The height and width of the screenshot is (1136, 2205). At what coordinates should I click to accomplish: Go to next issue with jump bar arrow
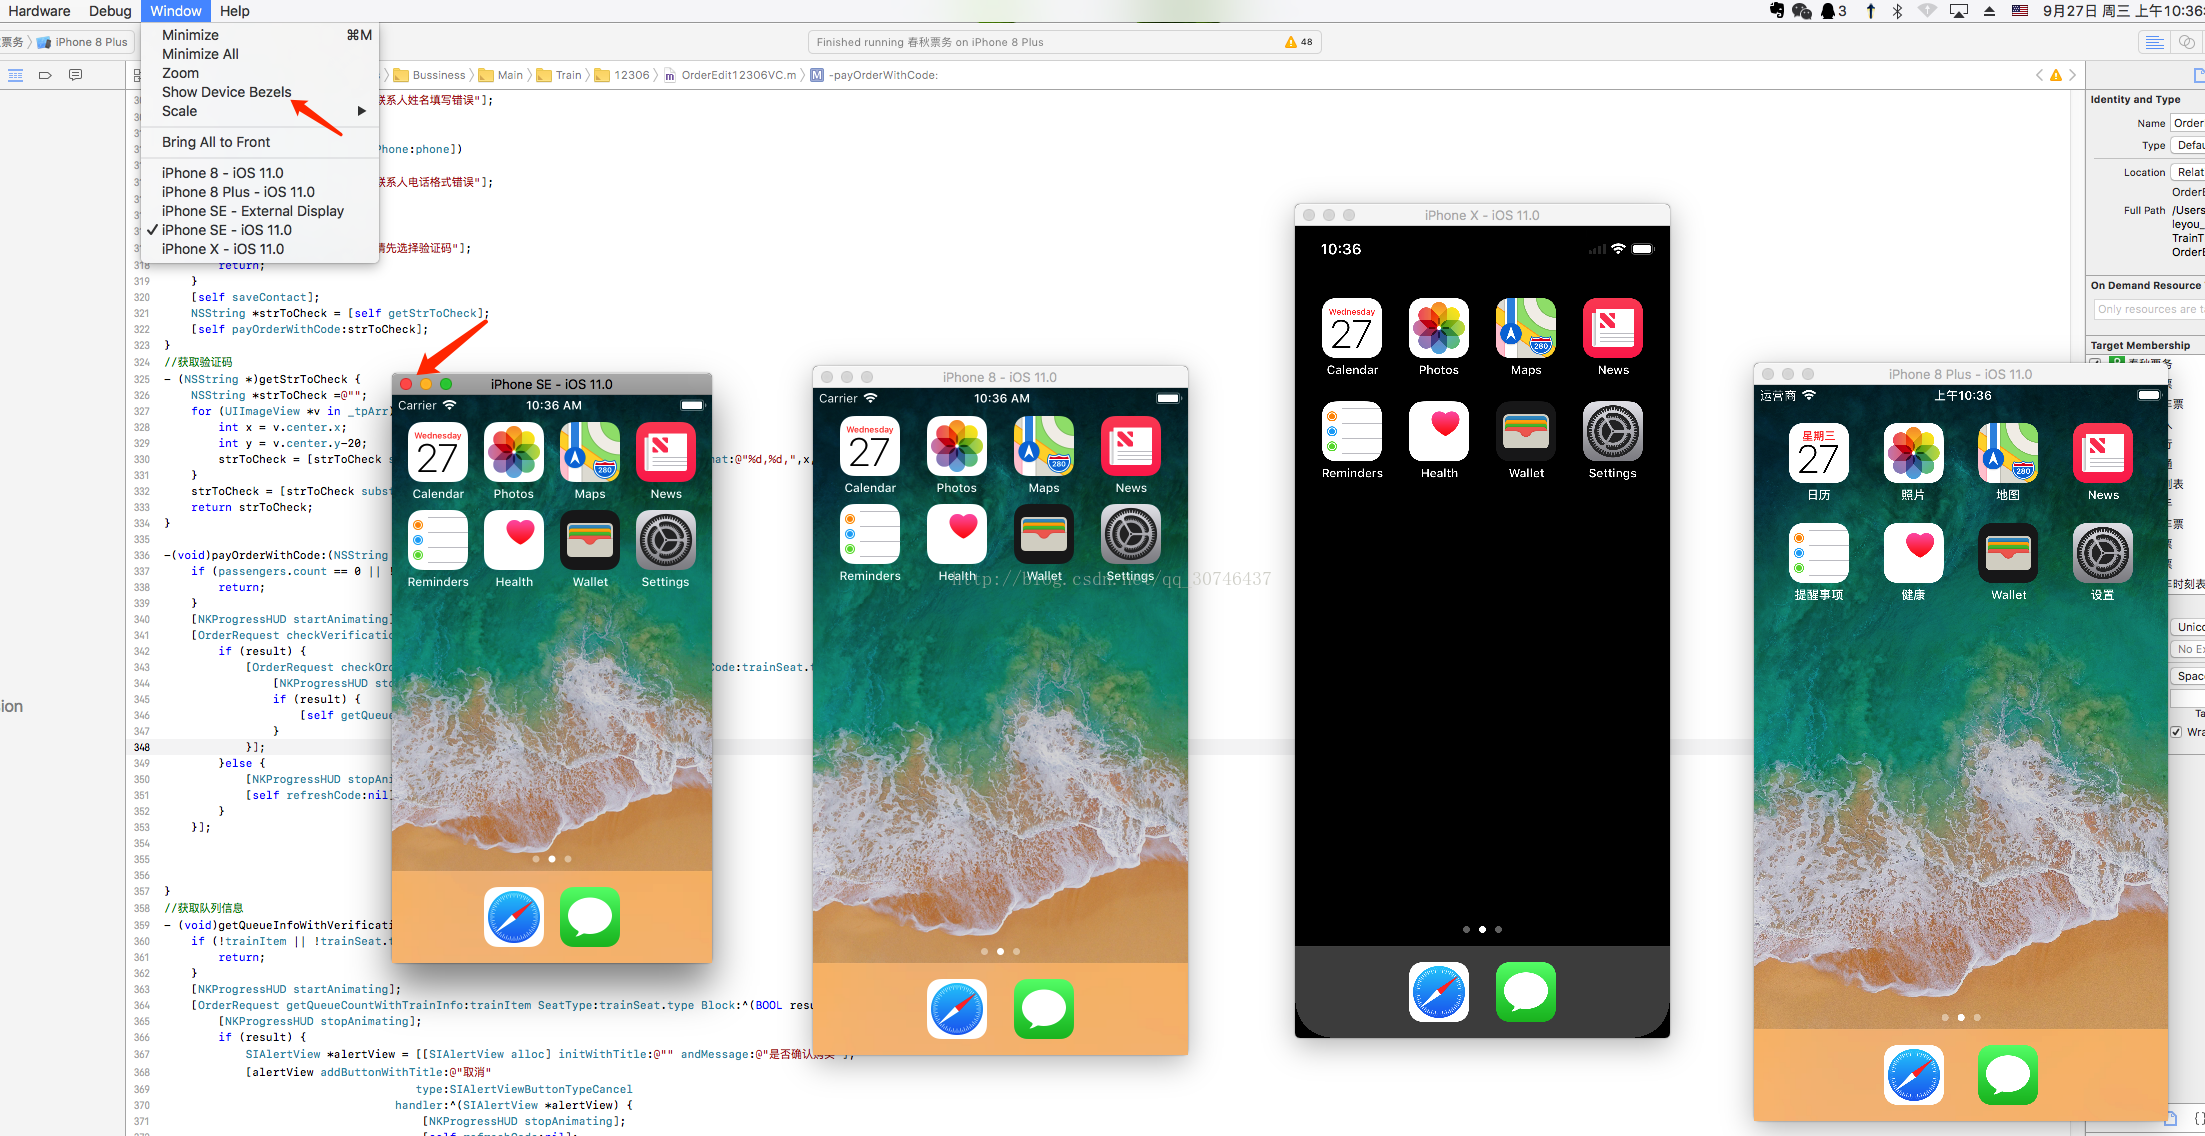pyautogui.click(x=2072, y=75)
